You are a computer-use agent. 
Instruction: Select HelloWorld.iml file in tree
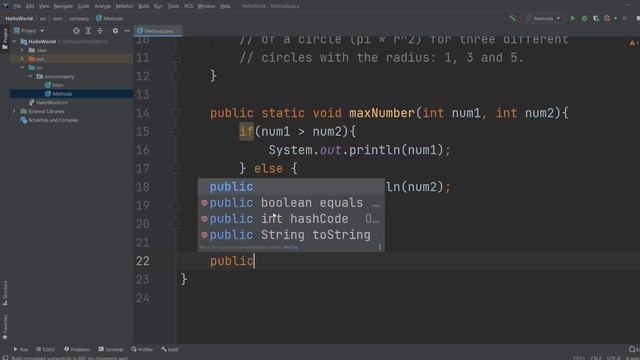pos(48,102)
